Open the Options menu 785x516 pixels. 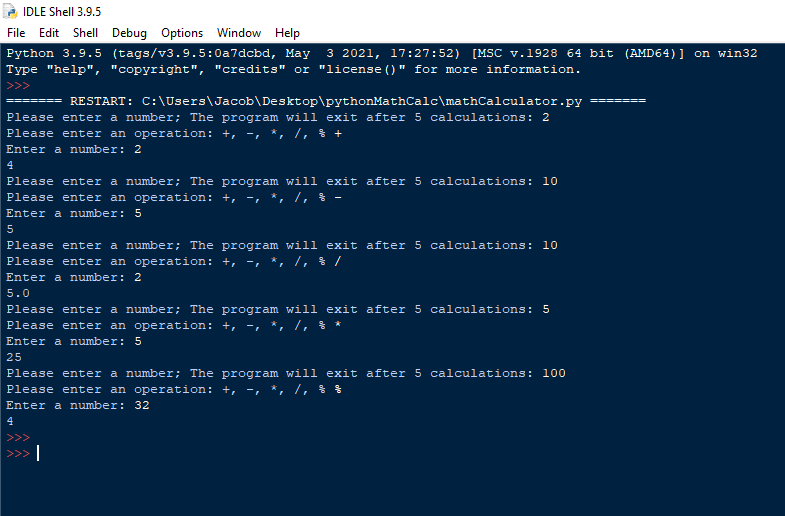point(182,33)
